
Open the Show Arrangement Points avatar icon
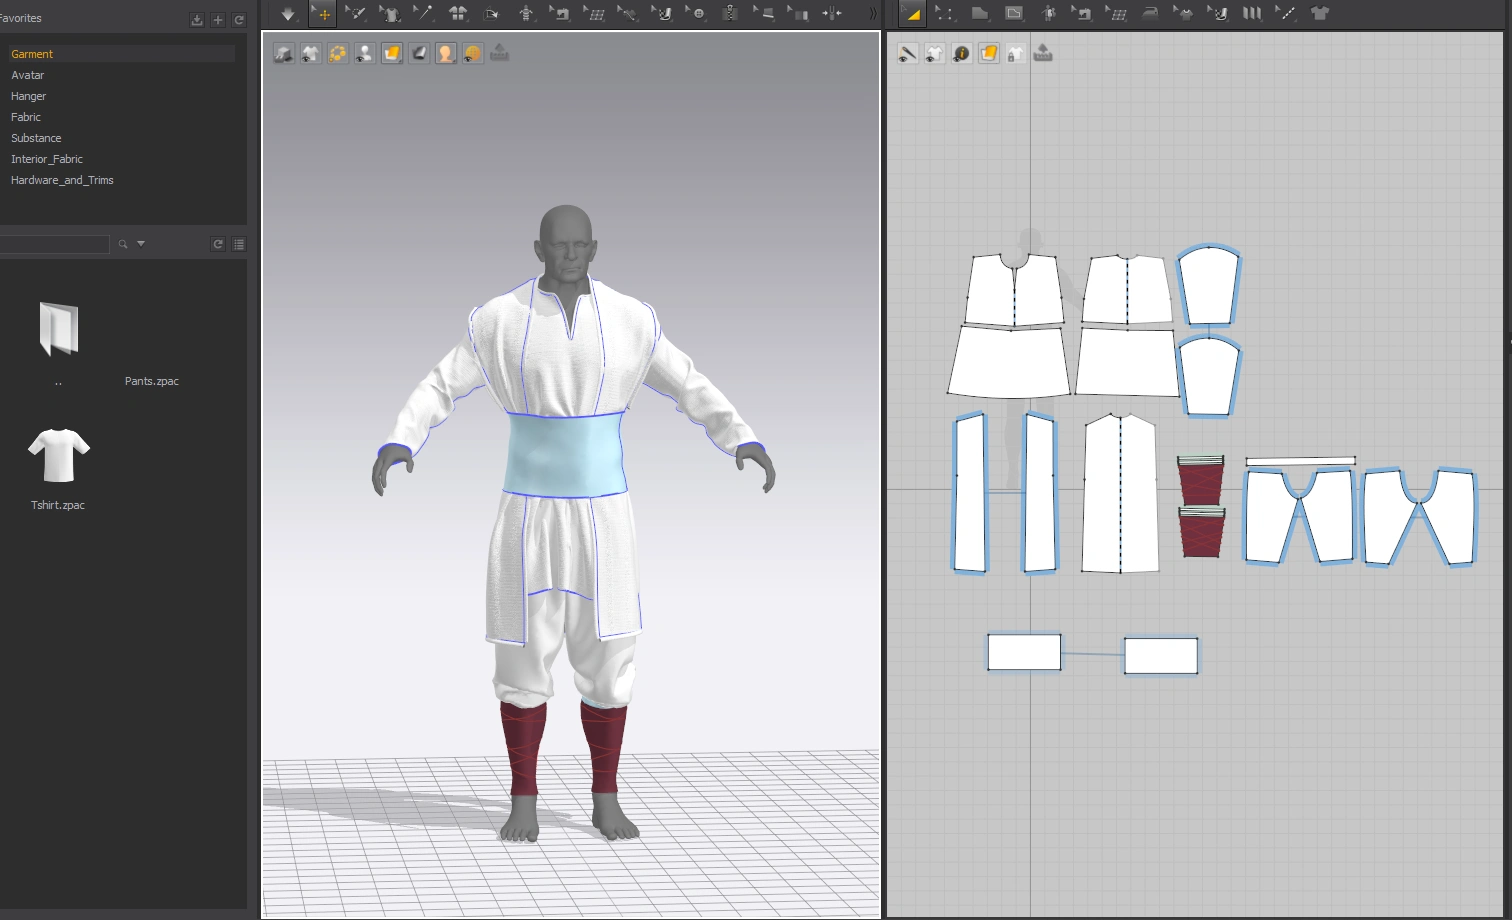[527, 14]
